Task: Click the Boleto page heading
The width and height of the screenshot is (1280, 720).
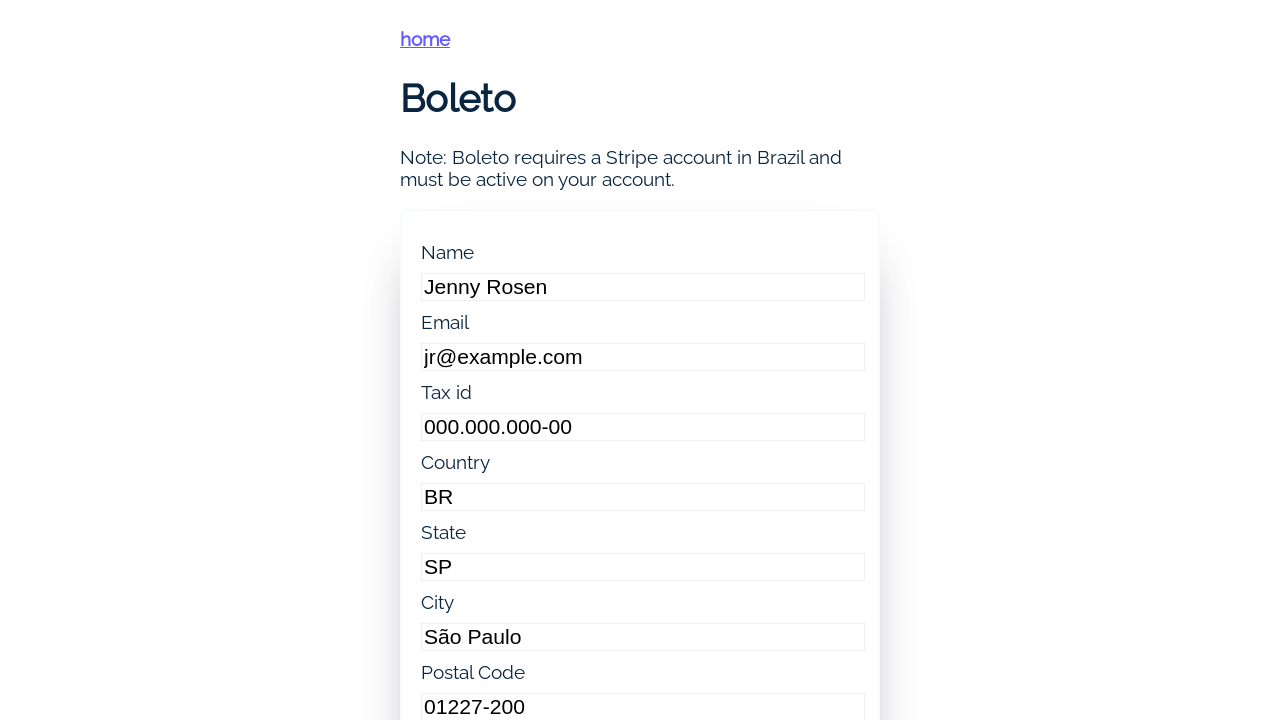Action: click(458, 98)
